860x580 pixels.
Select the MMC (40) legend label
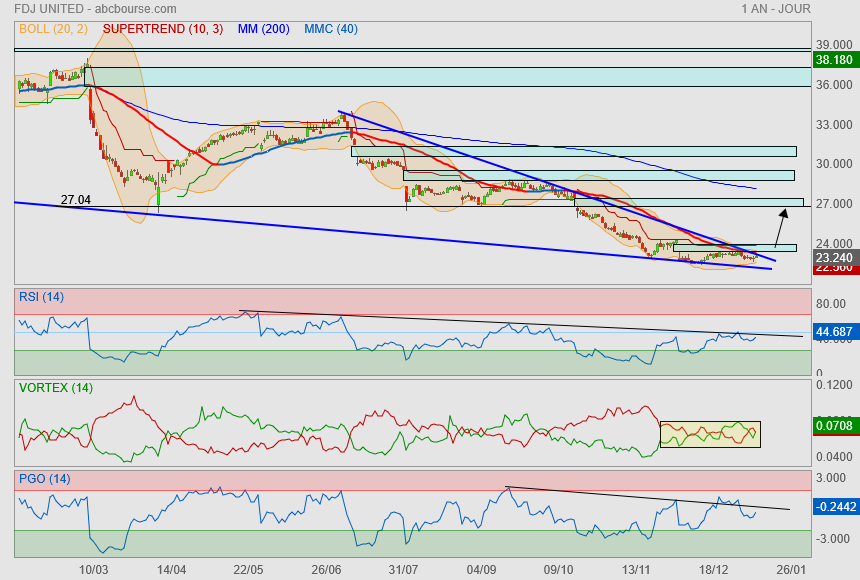(331, 29)
